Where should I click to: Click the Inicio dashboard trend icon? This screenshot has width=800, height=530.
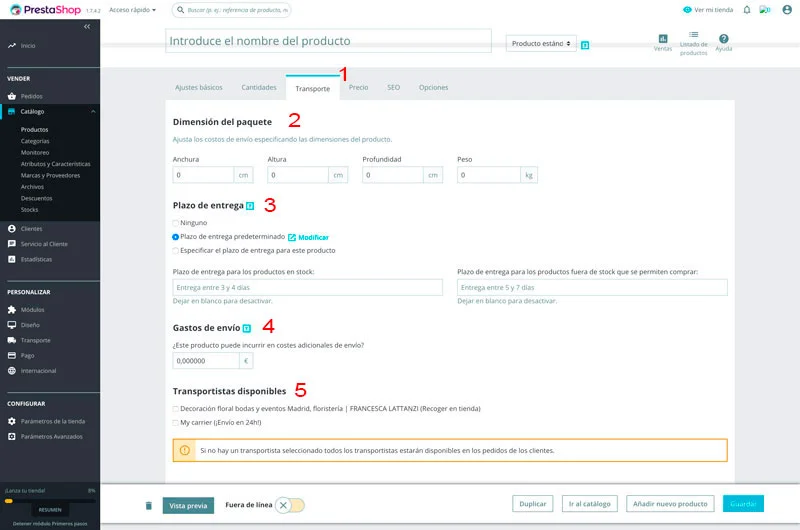pos(12,45)
